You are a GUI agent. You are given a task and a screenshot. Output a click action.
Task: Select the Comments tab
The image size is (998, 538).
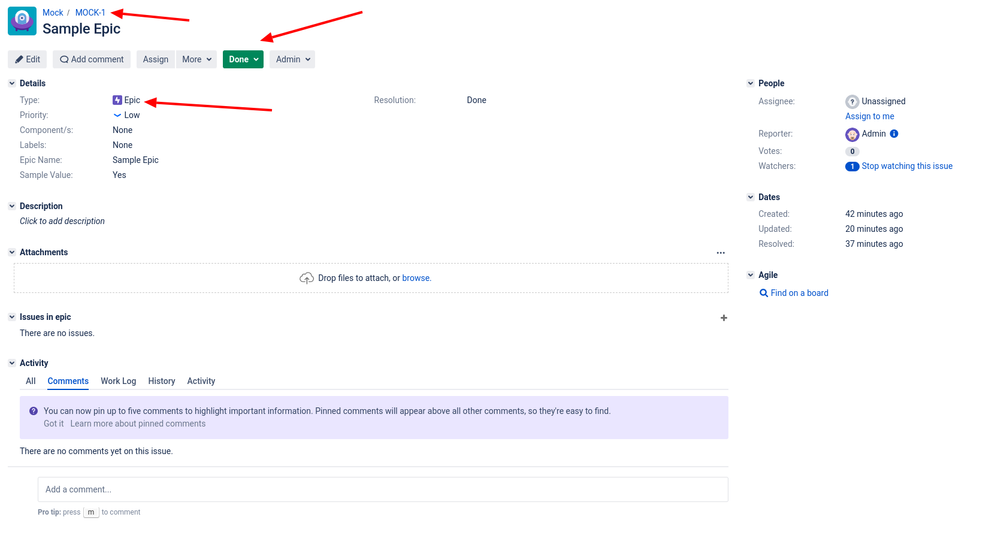[x=68, y=381]
